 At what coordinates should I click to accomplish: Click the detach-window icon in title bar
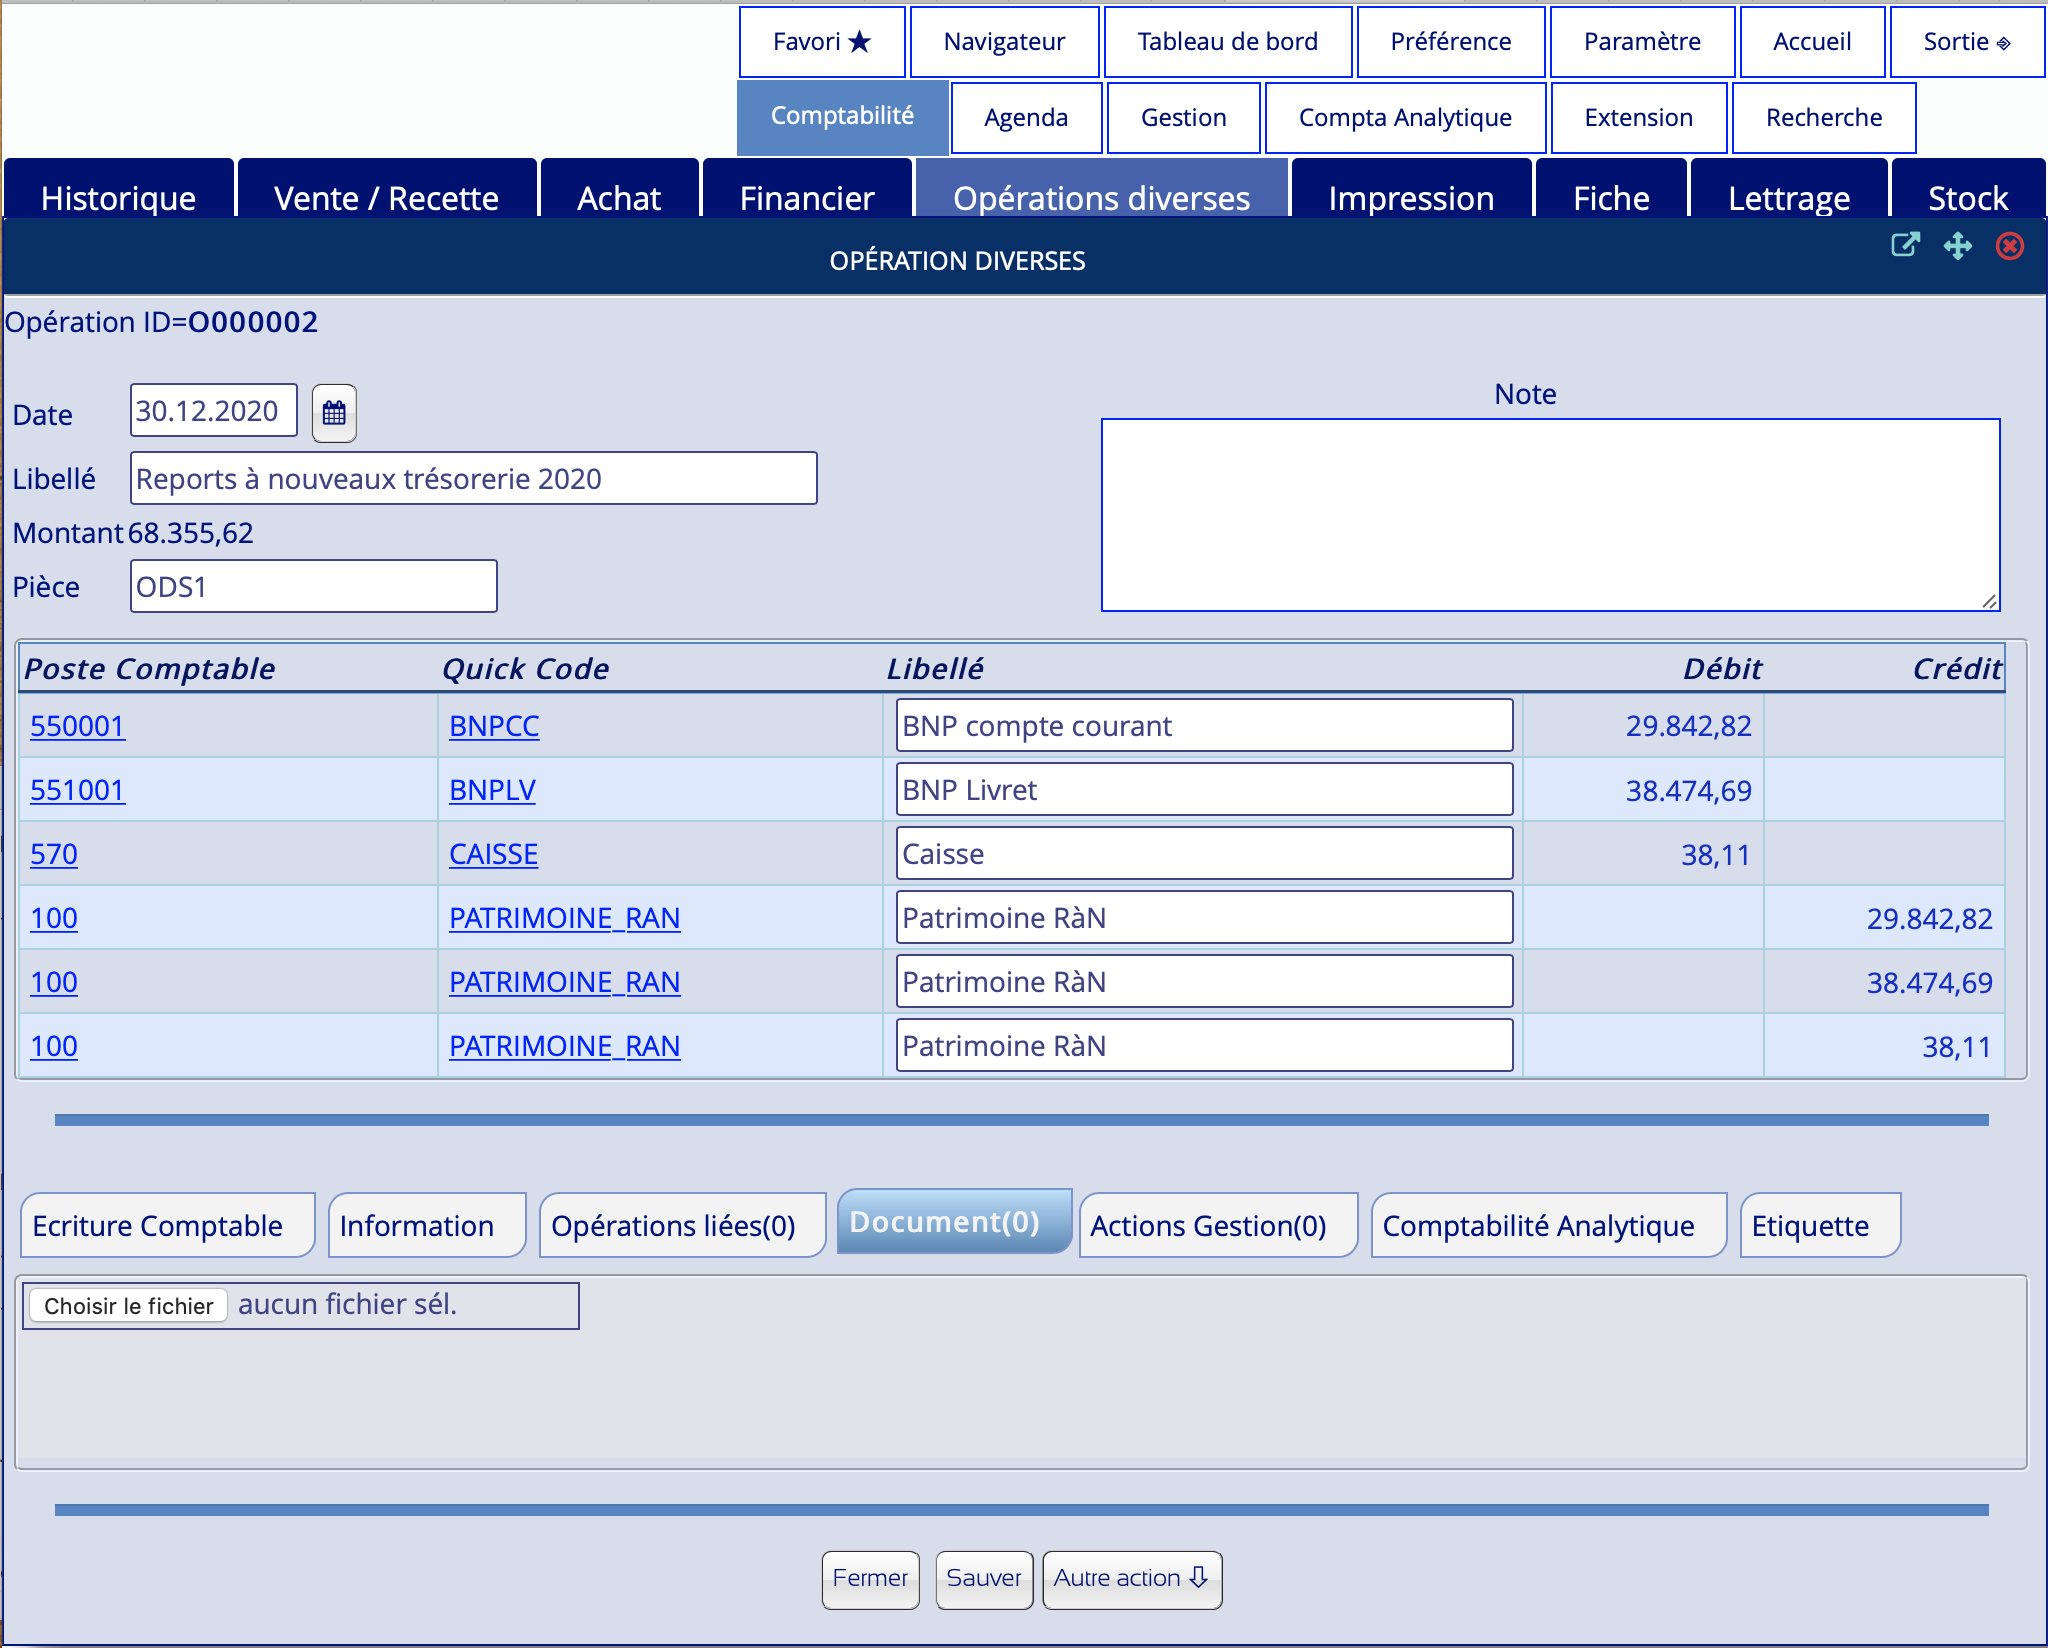pyautogui.click(x=1905, y=245)
